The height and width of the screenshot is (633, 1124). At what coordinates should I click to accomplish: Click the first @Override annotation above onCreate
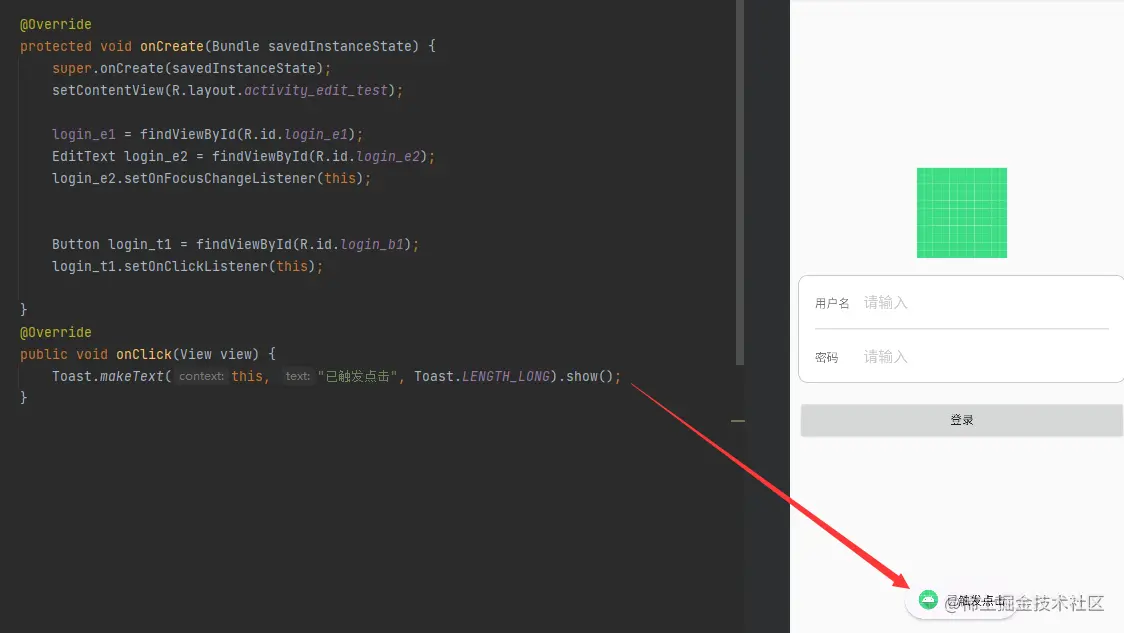[x=55, y=24]
